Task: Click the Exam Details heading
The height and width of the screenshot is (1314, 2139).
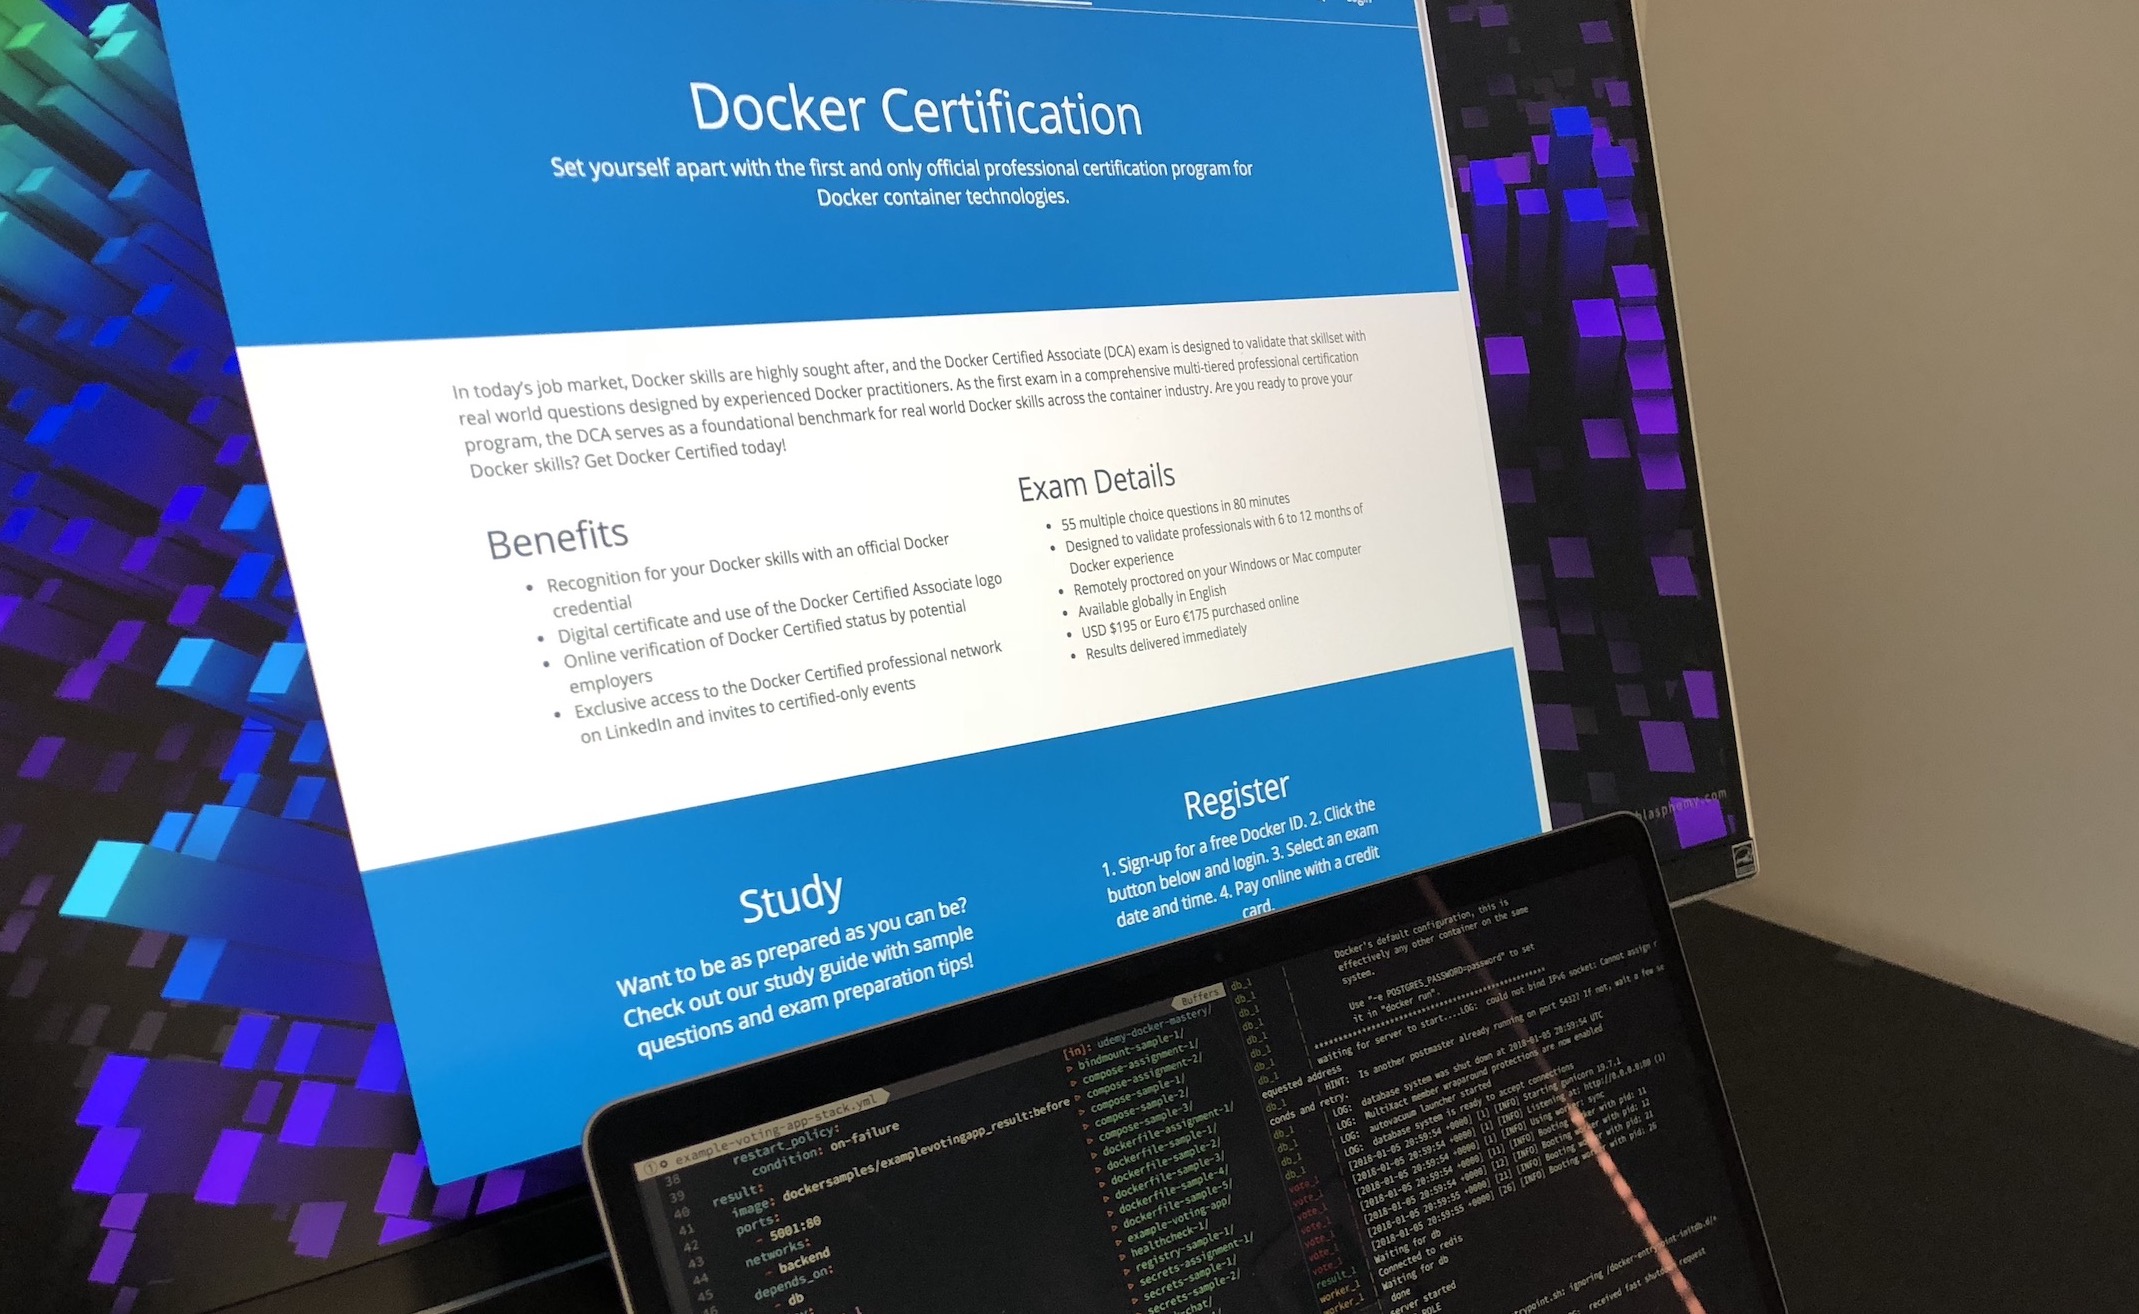Action: coord(1096,481)
